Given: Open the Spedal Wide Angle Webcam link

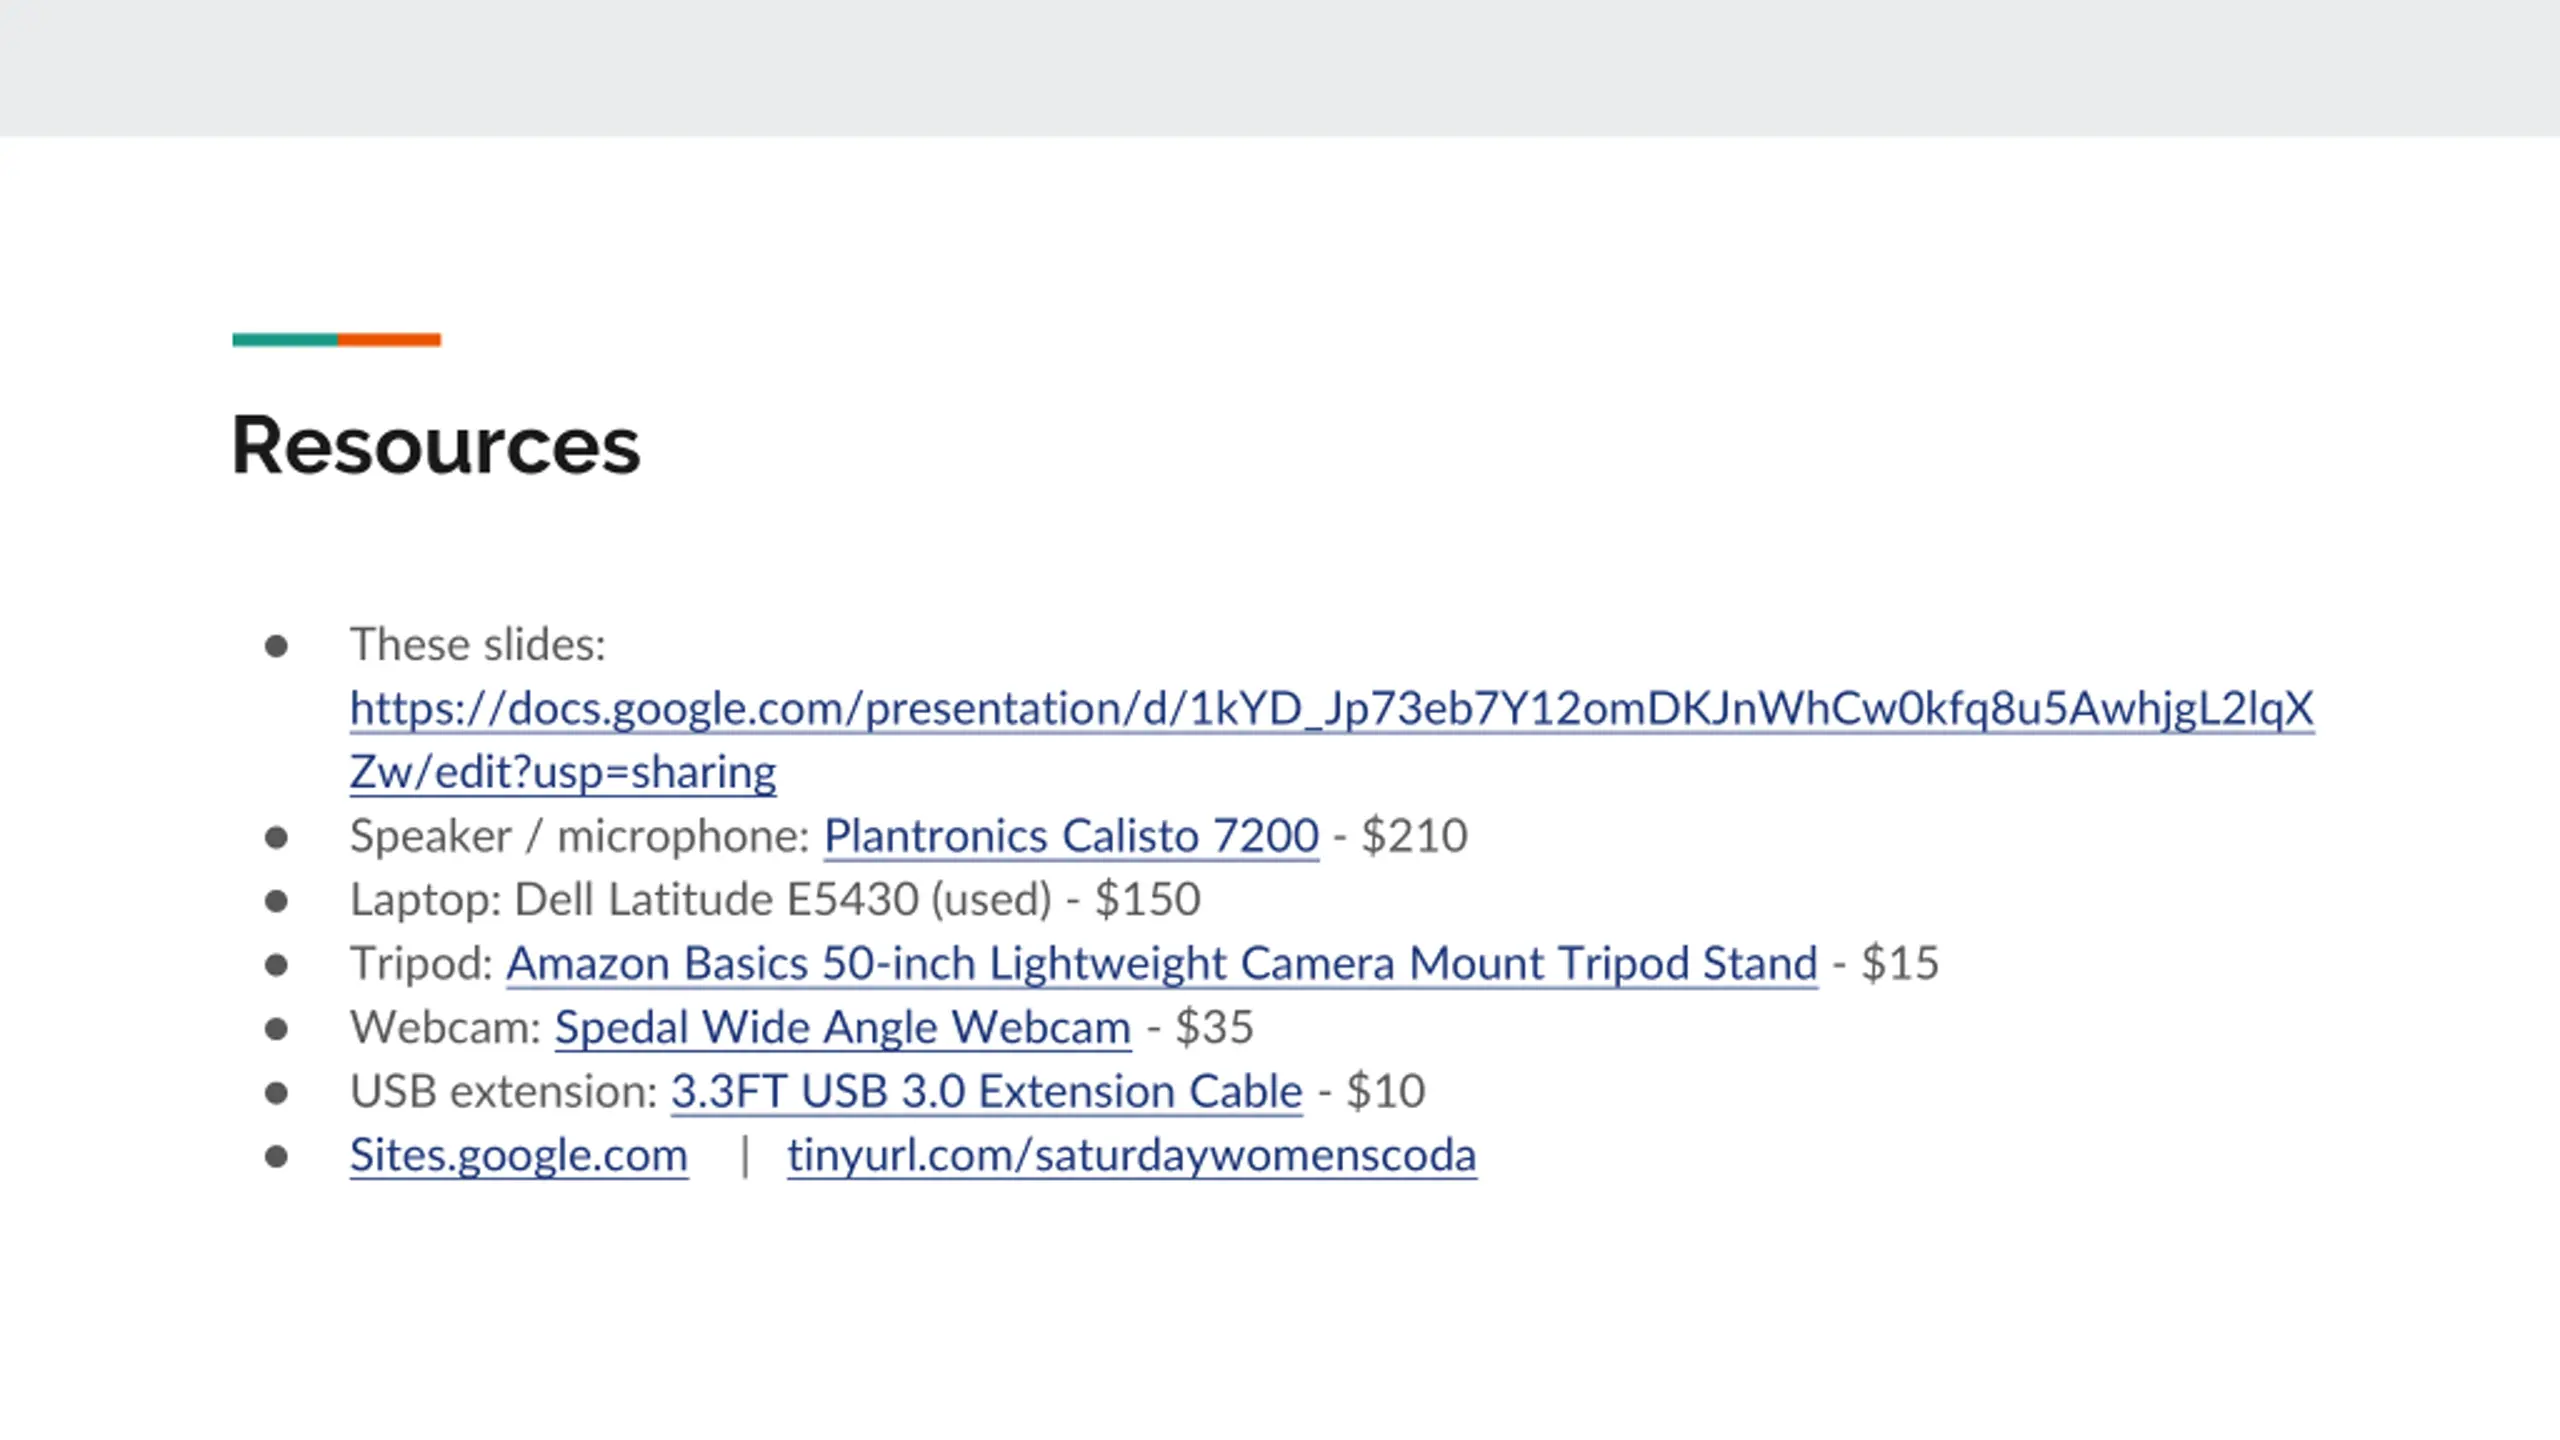Looking at the screenshot, I should (843, 1028).
